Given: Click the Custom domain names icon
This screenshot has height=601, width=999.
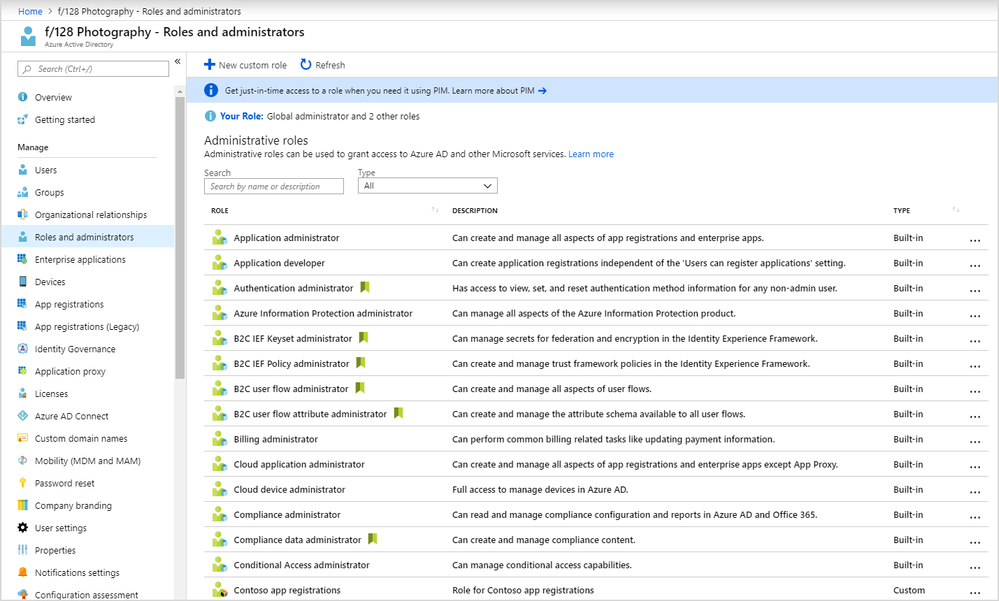Looking at the screenshot, I should [23, 438].
